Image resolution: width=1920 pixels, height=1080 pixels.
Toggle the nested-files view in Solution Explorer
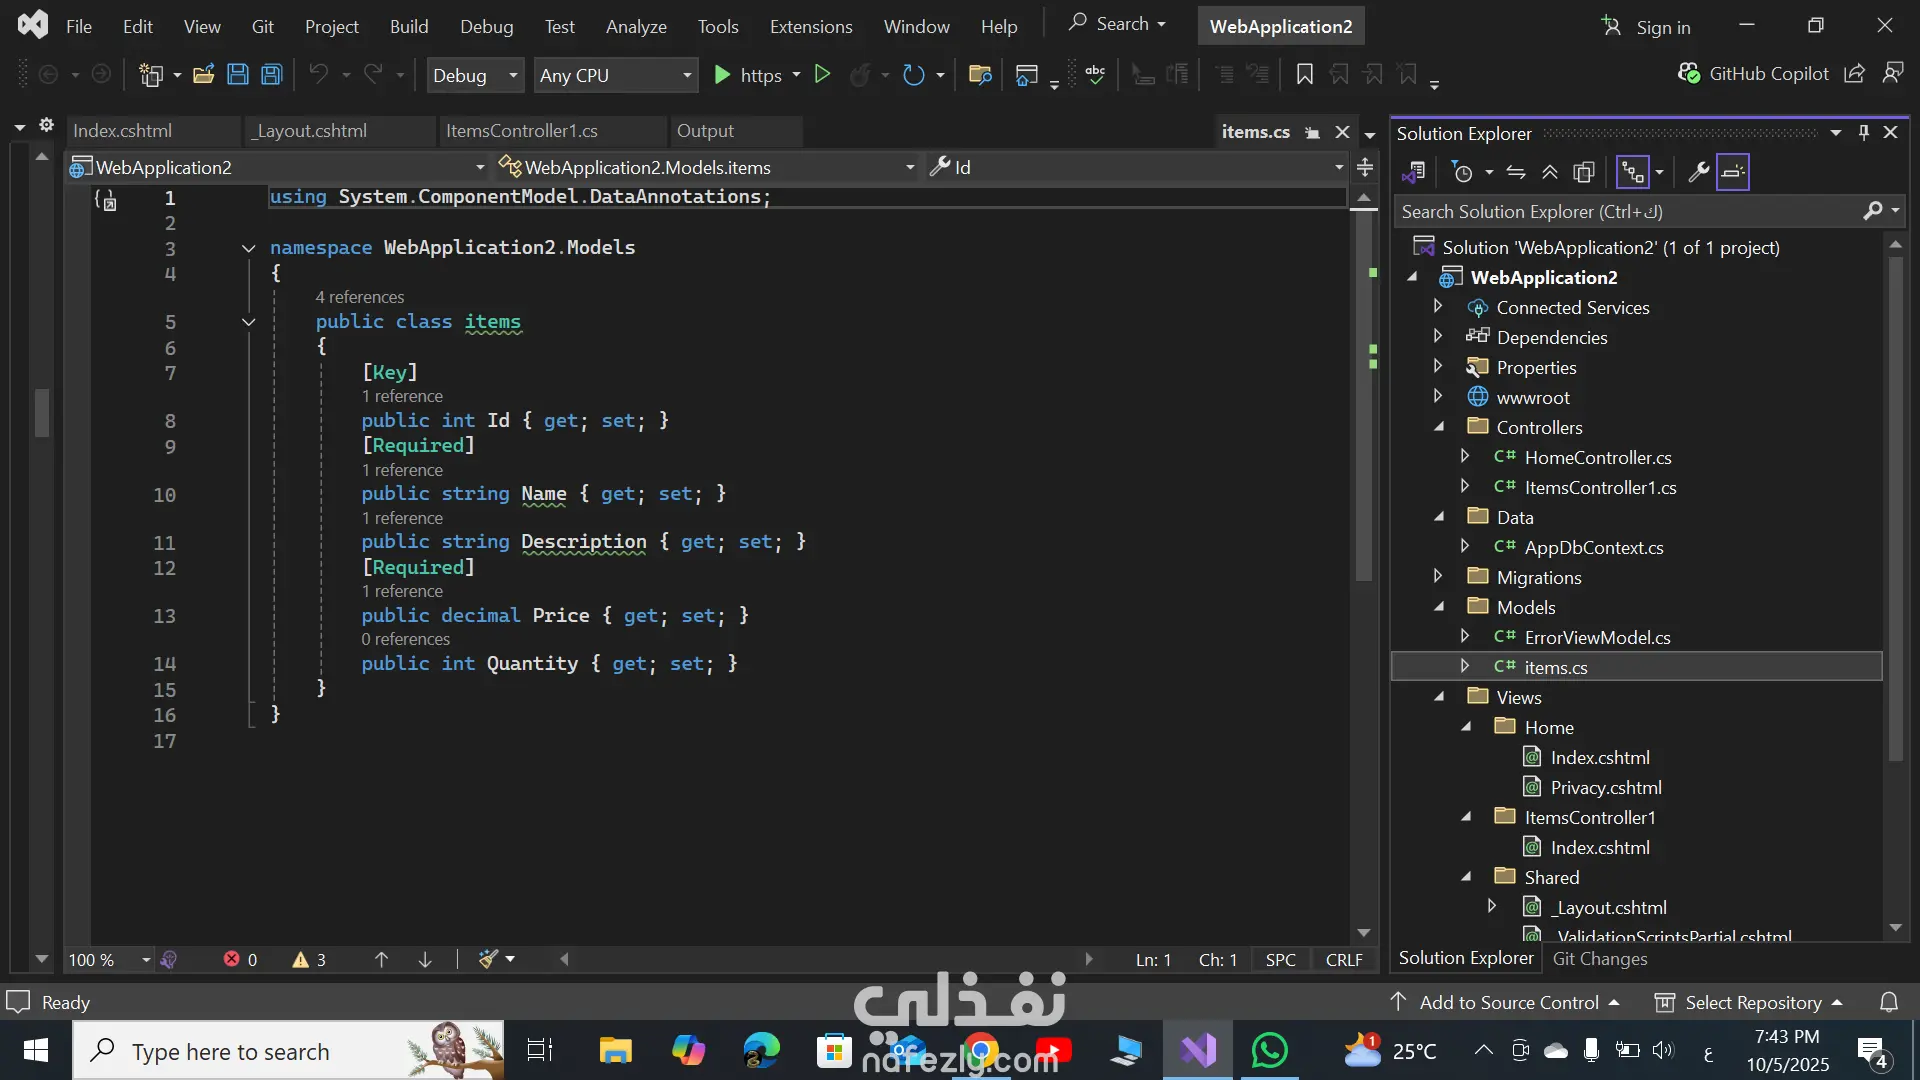[1632, 173]
